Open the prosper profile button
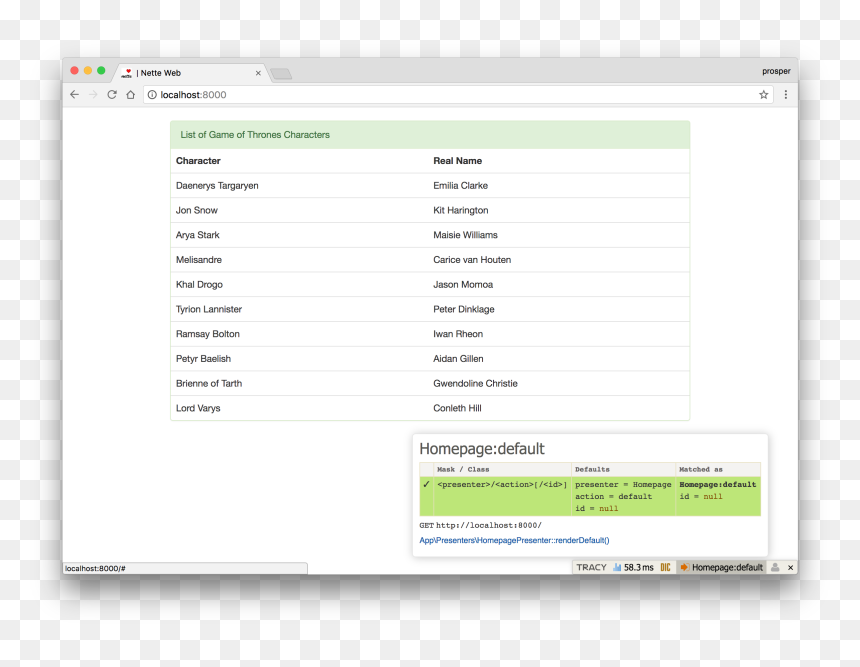860x667 pixels. click(x=776, y=71)
